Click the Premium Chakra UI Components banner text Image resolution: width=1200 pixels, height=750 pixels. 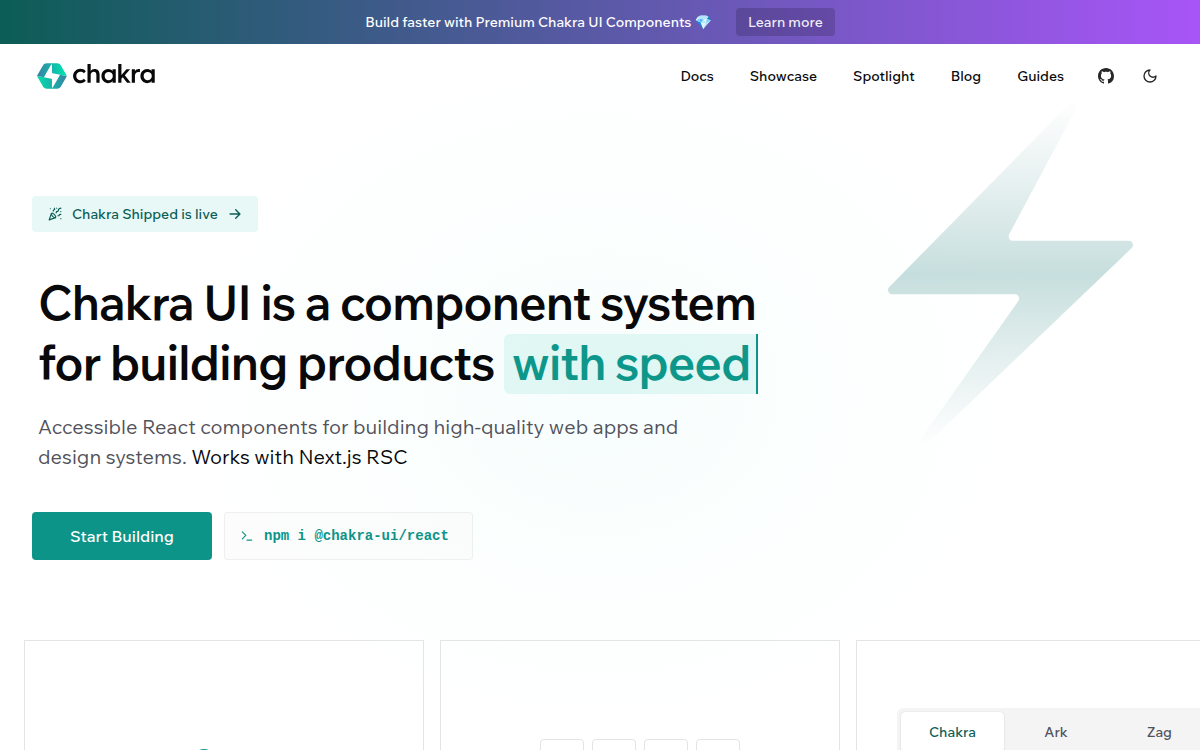(583, 22)
